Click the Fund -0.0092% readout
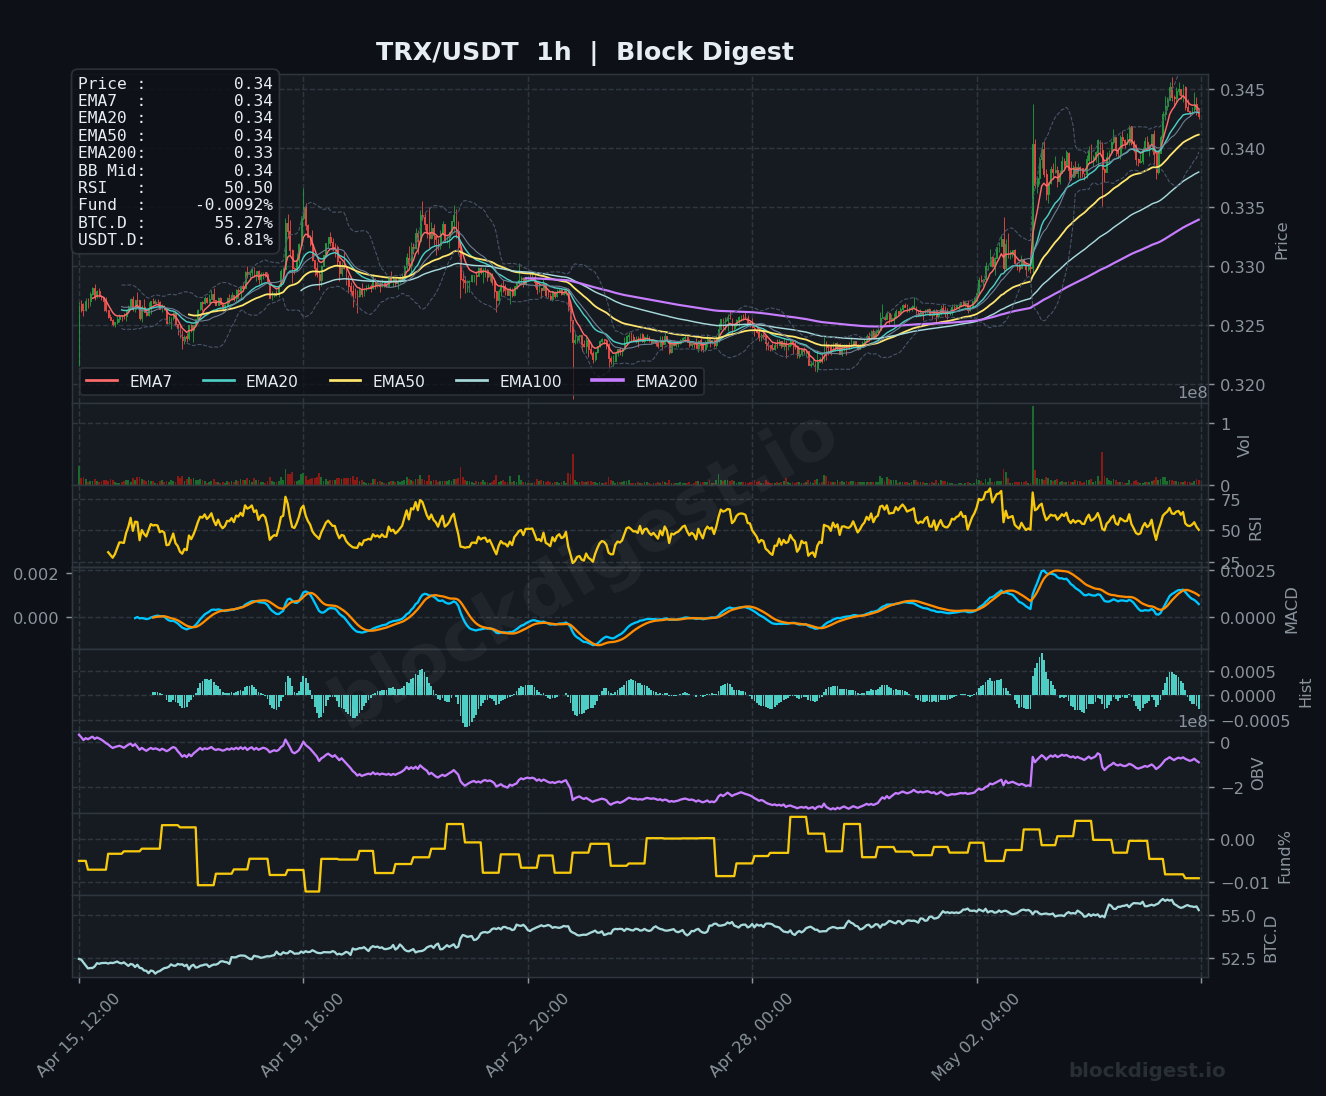This screenshot has width=1326, height=1096. click(175, 205)
